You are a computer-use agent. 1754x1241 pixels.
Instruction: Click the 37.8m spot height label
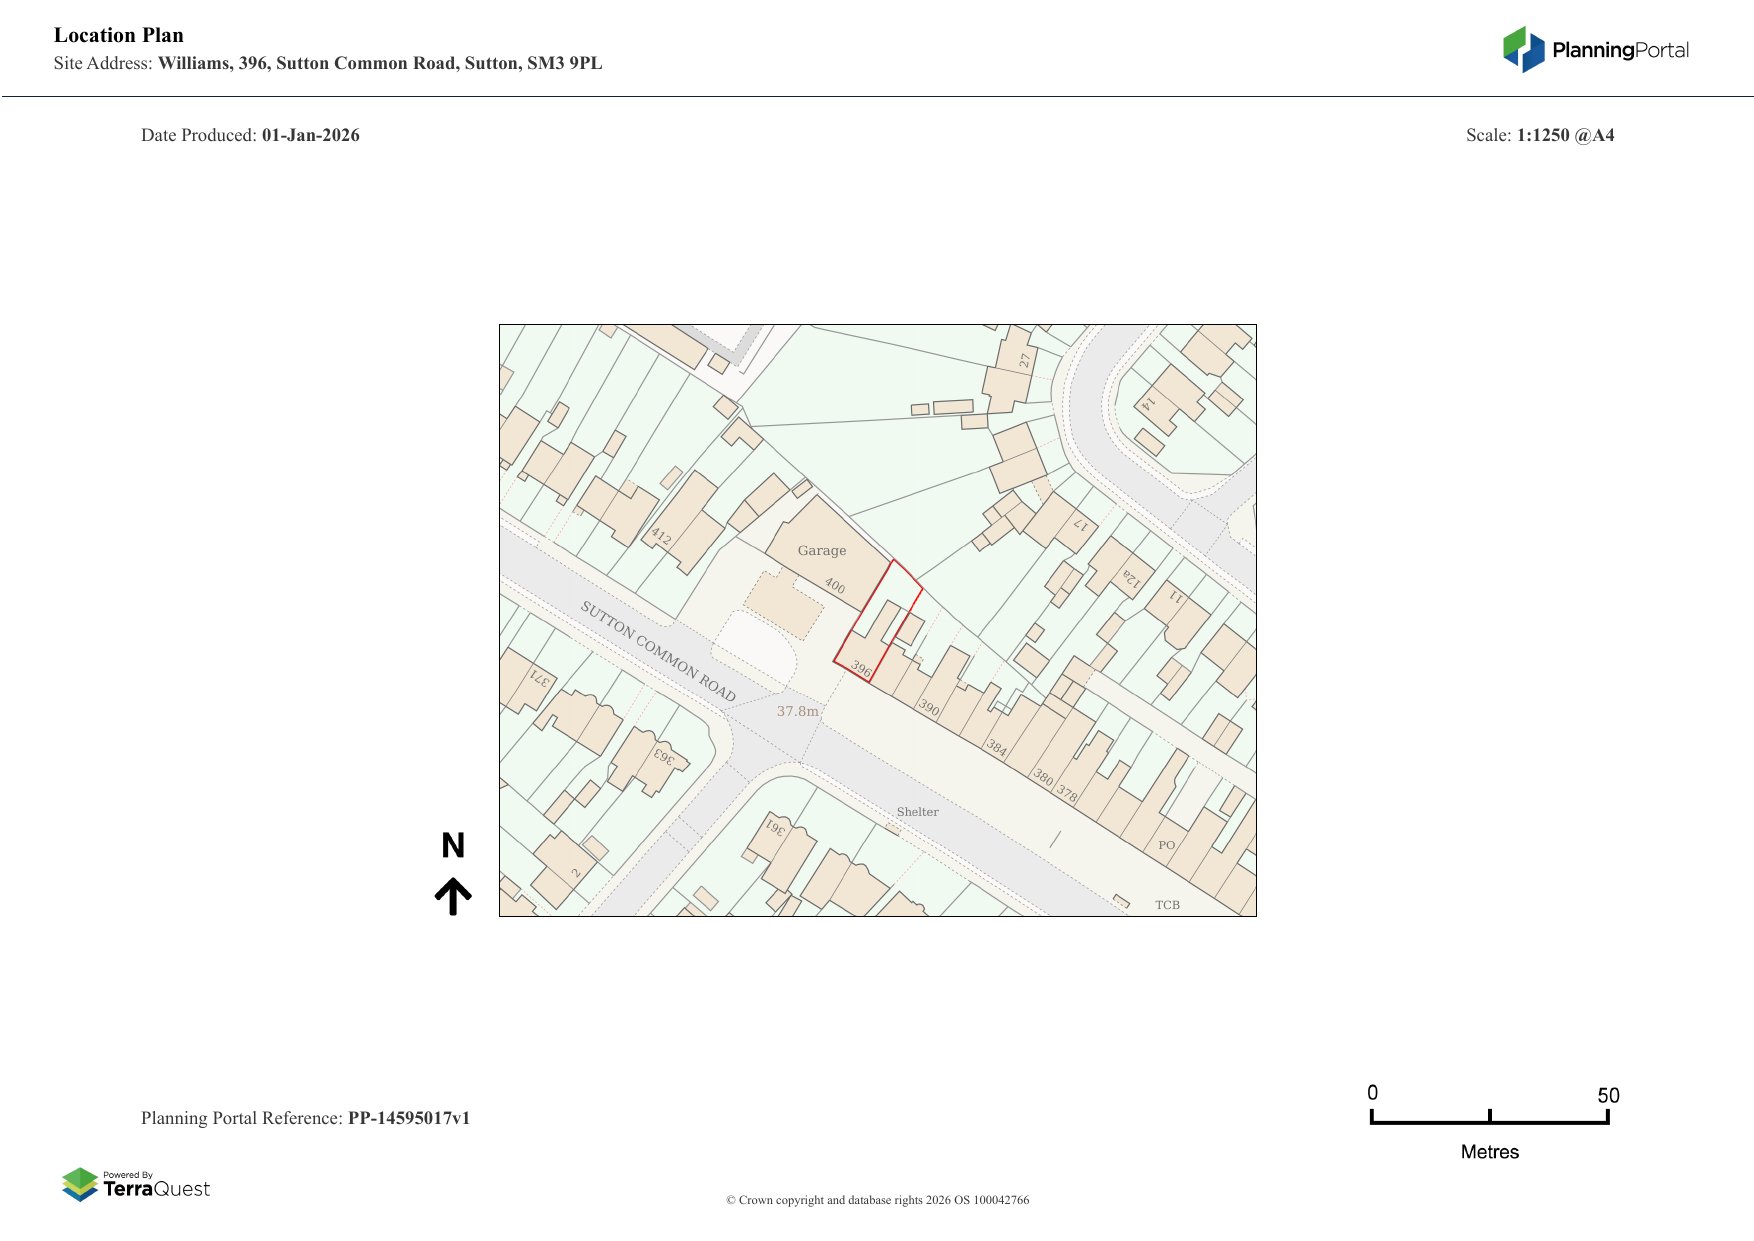[x=797, y=711]
